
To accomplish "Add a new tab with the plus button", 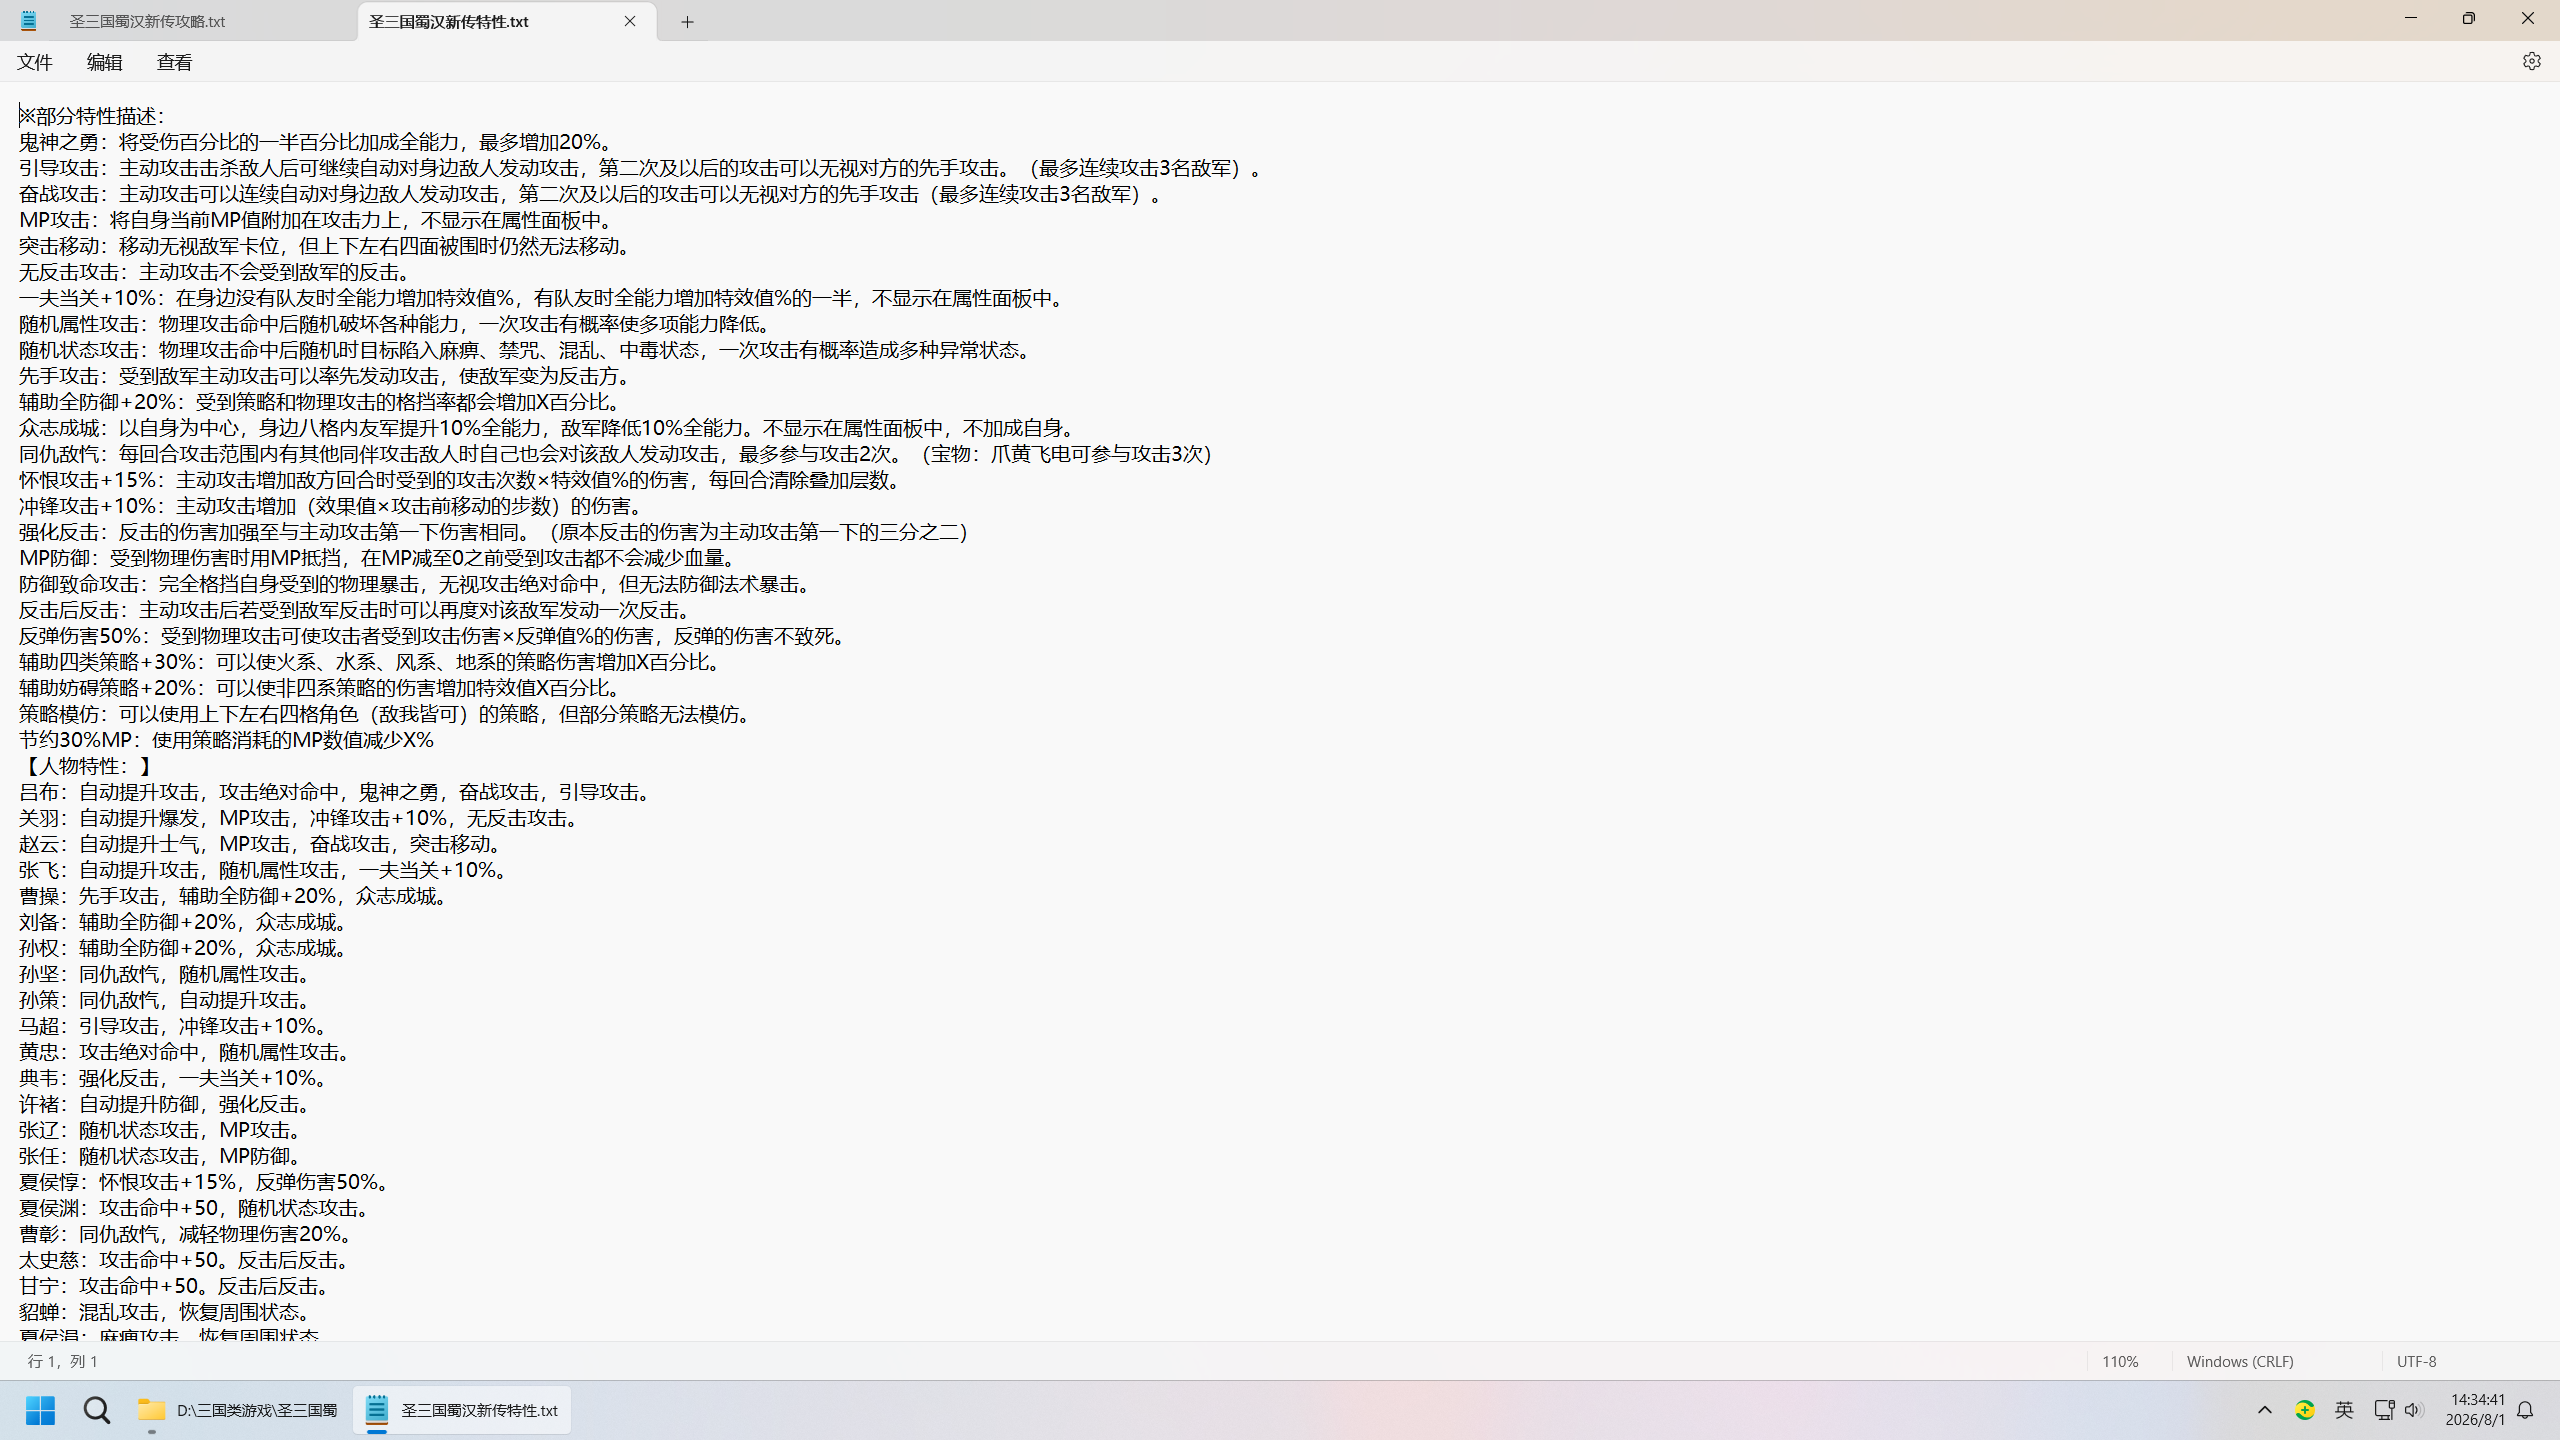I will click(x=687, y=21).
